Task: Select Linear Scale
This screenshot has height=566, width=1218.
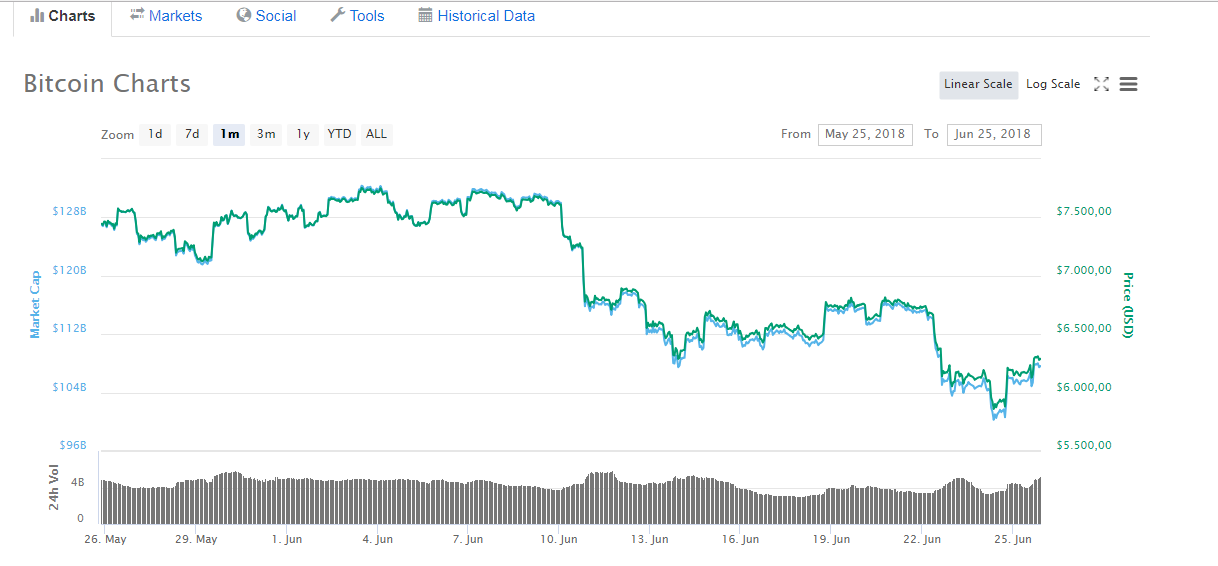Action: click(x=978, y=84)
